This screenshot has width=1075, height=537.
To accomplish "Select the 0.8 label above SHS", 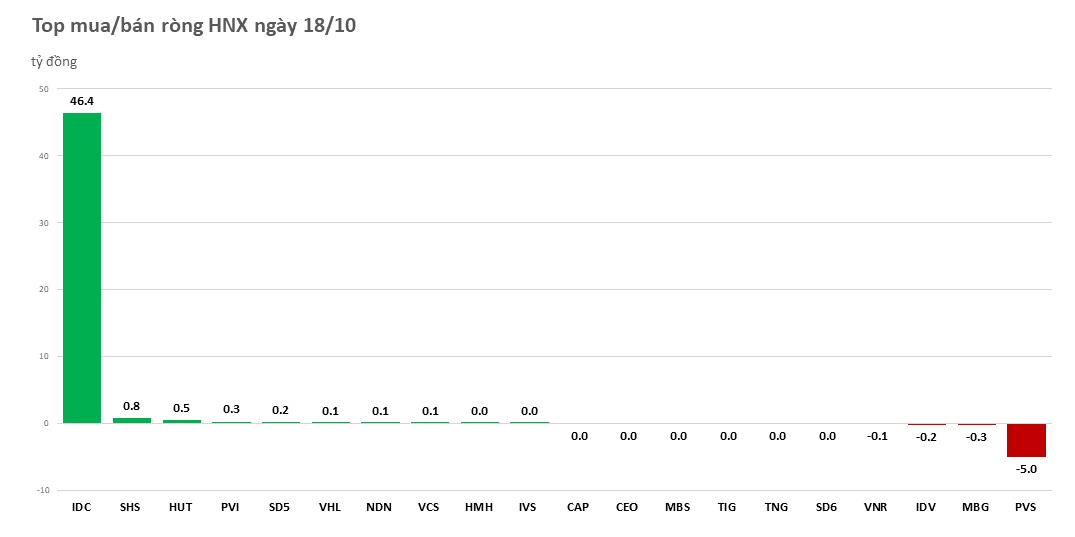I will click(x=131, y=406).
